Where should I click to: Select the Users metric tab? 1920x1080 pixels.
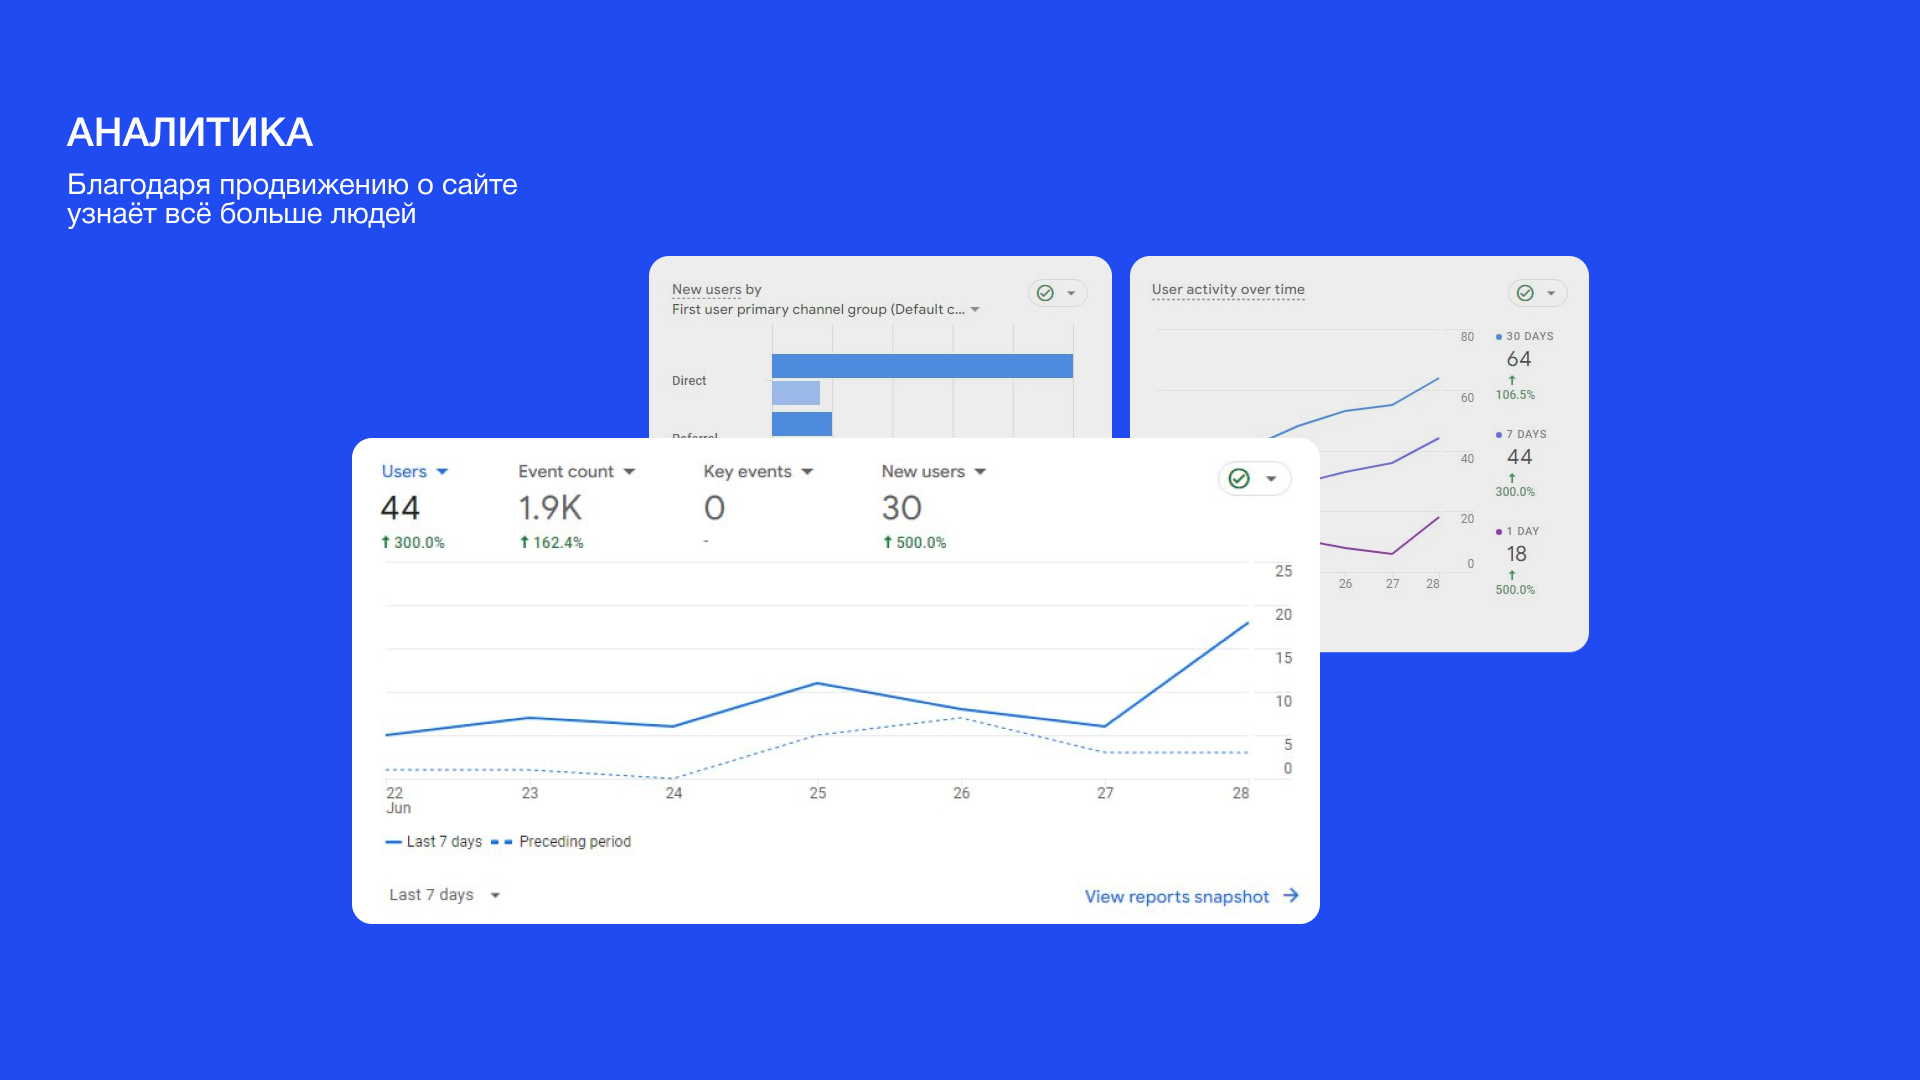pos(404,472)
